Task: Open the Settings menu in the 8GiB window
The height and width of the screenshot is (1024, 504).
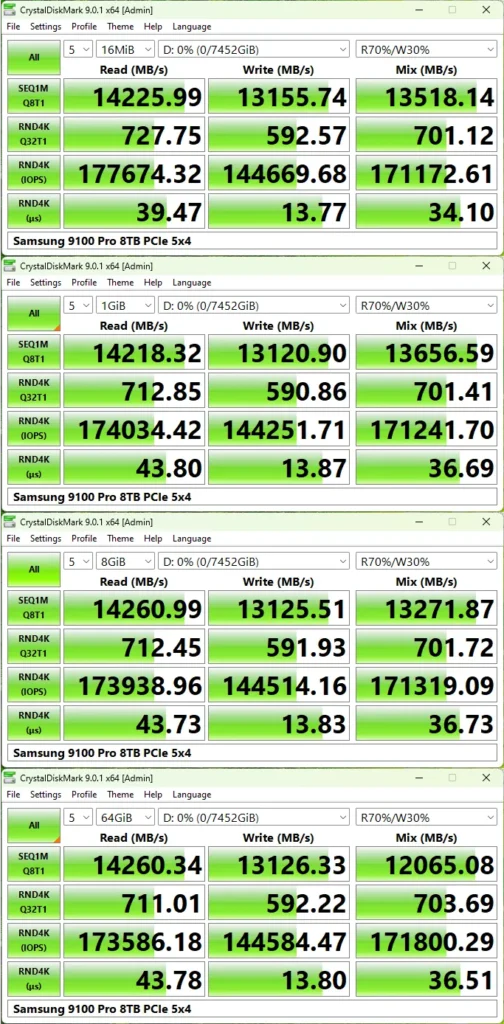Action: click(x=46, y=539)
